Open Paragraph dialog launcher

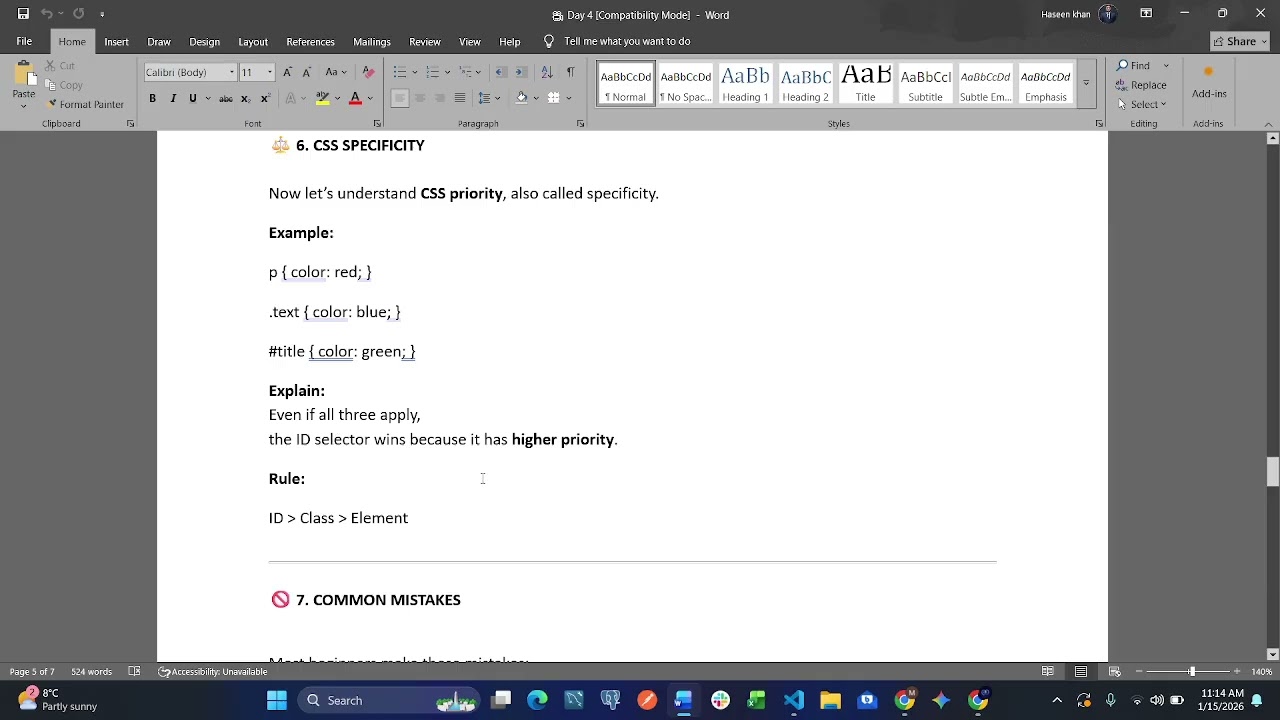coord(580,124)
